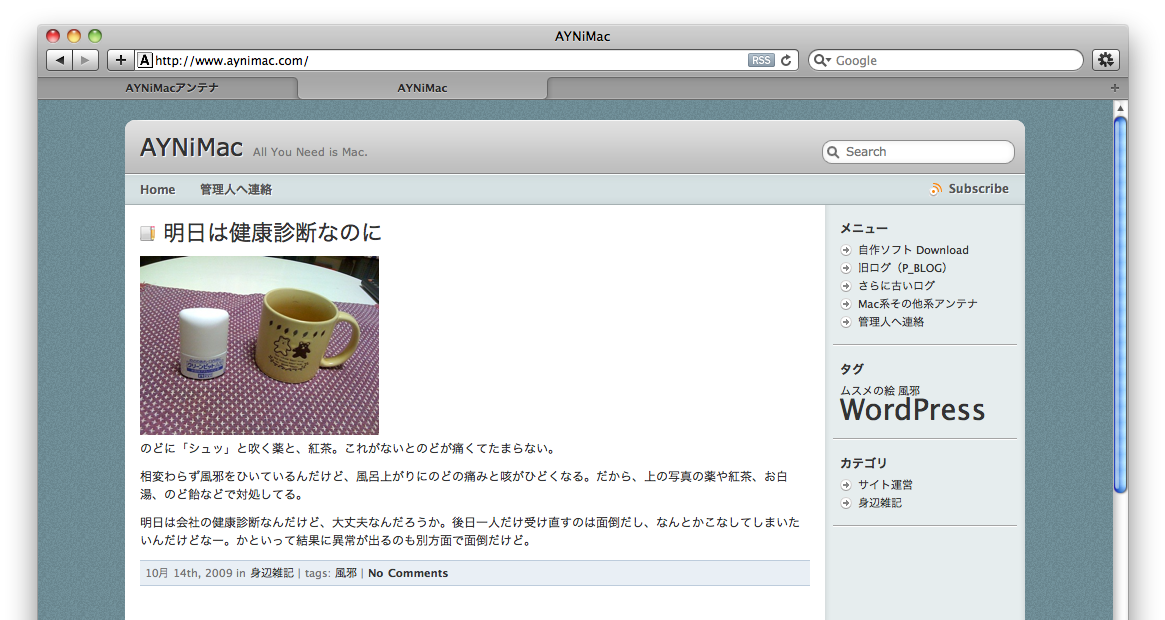Image resolution: width=1165 pixels, height=620 pixels.
Task: Open the 風邪 tag in post footer
Action: 345,573
